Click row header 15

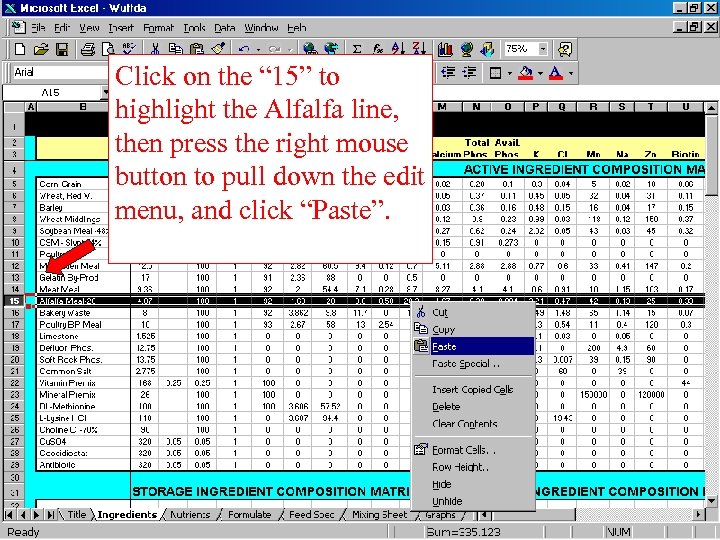tap(15, 301)
